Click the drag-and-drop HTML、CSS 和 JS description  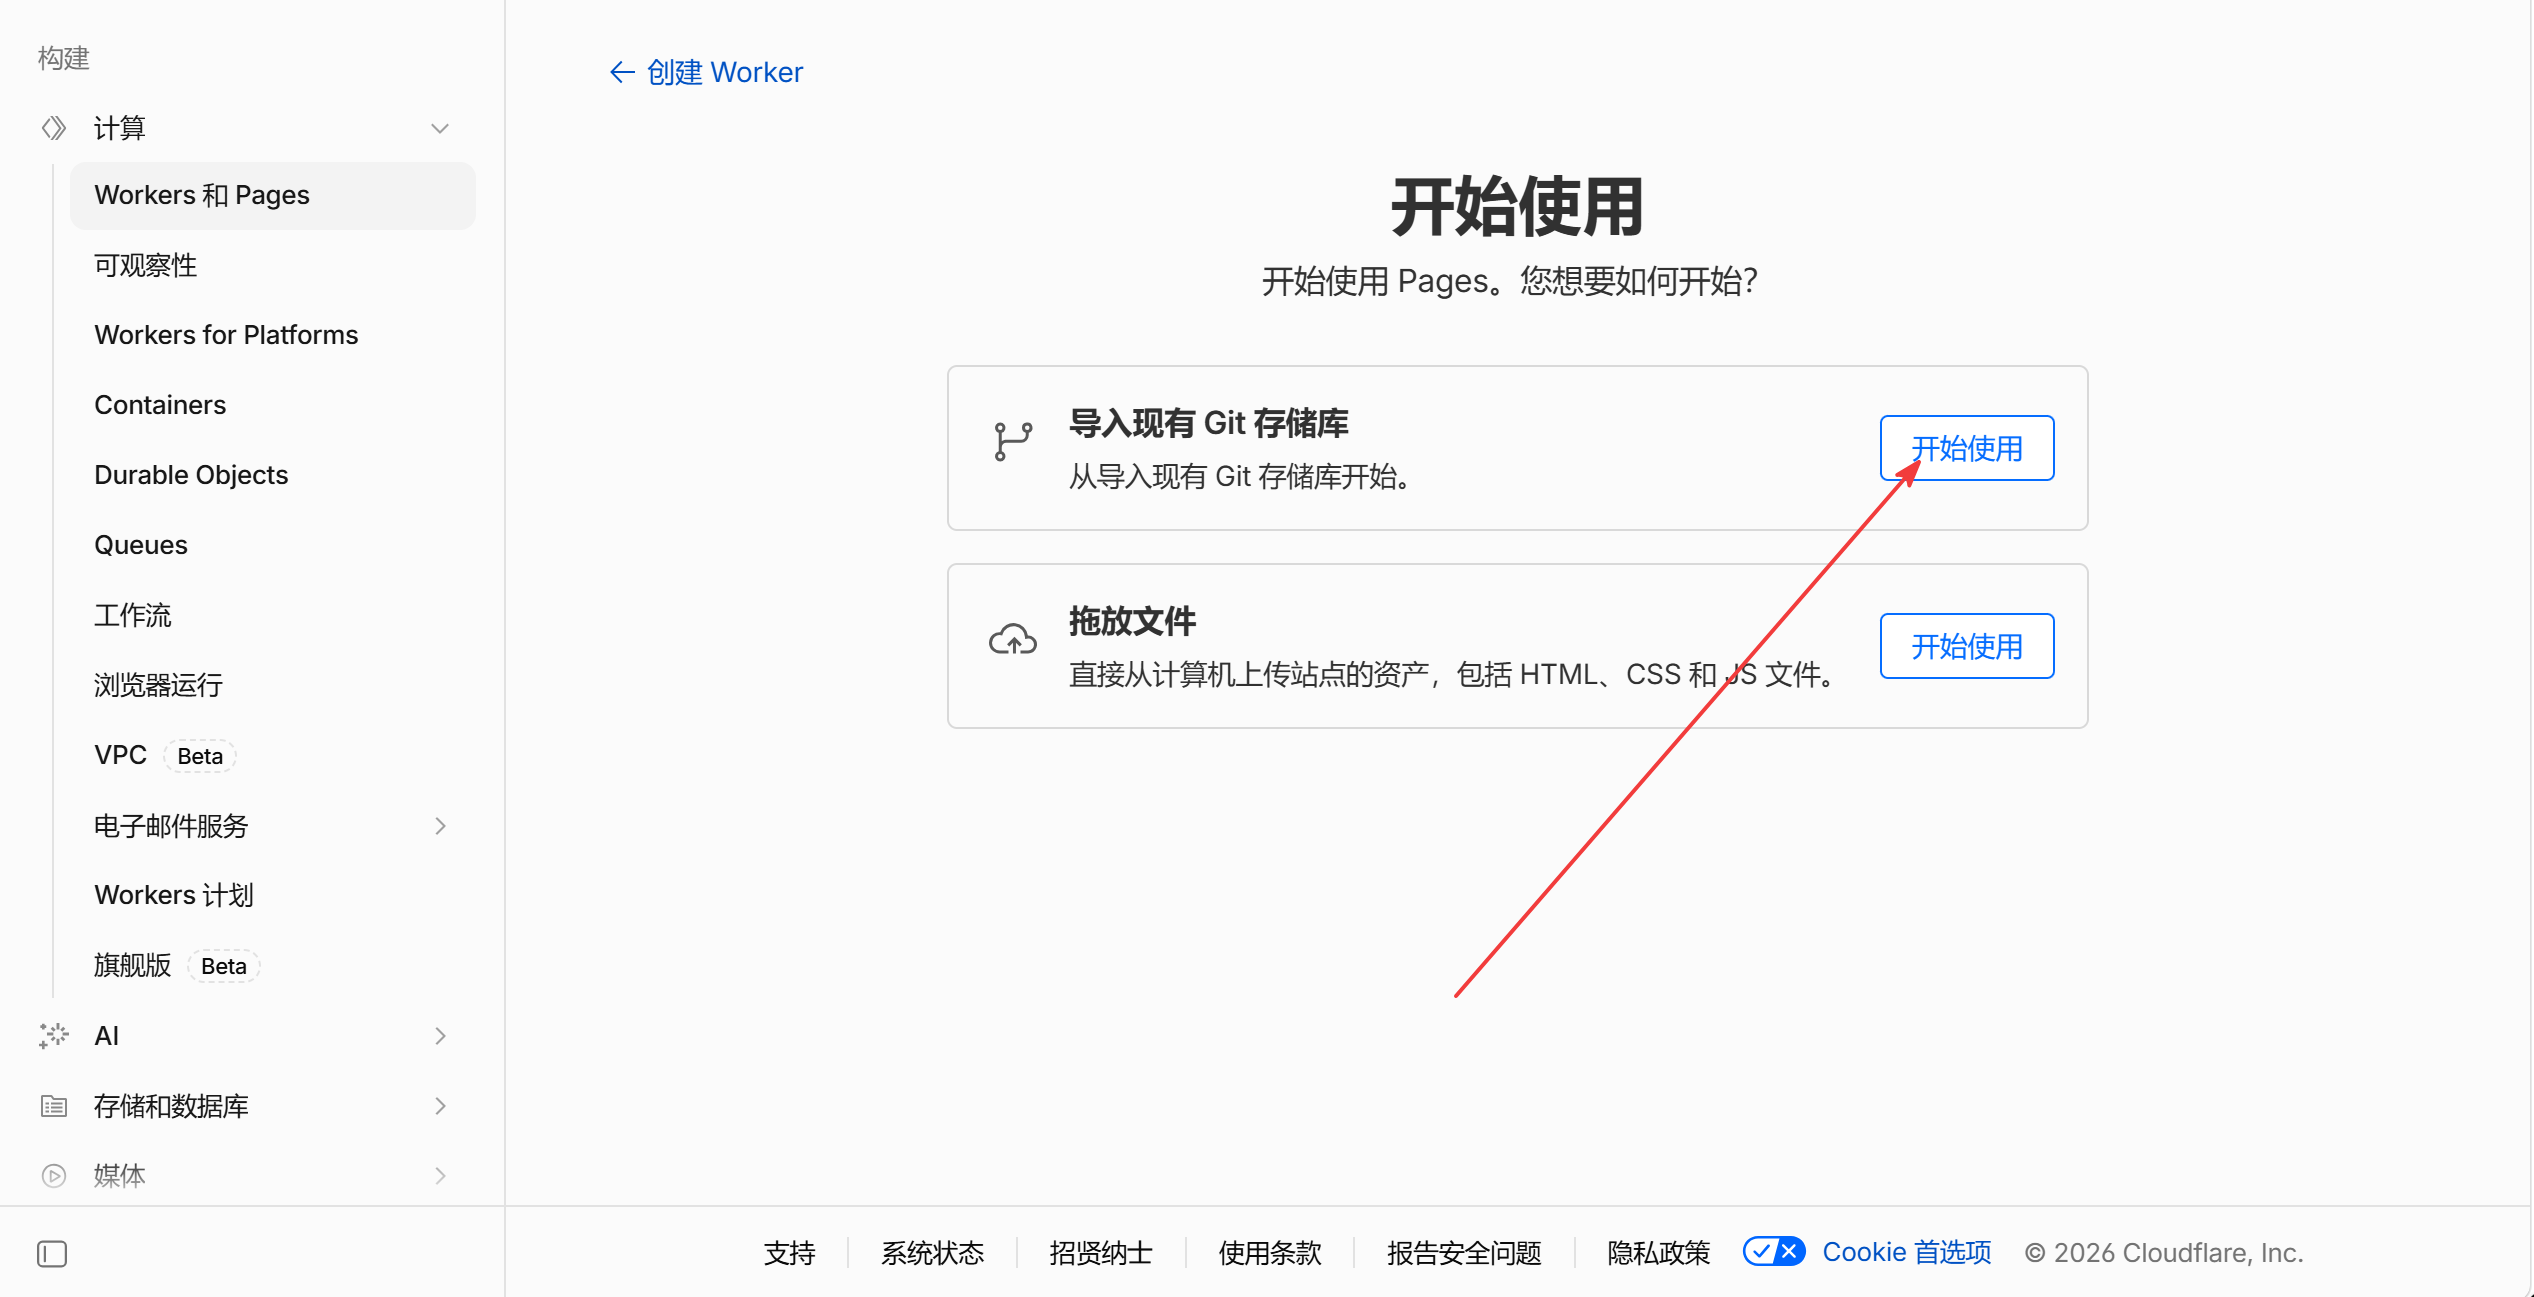click(1454, 674)
